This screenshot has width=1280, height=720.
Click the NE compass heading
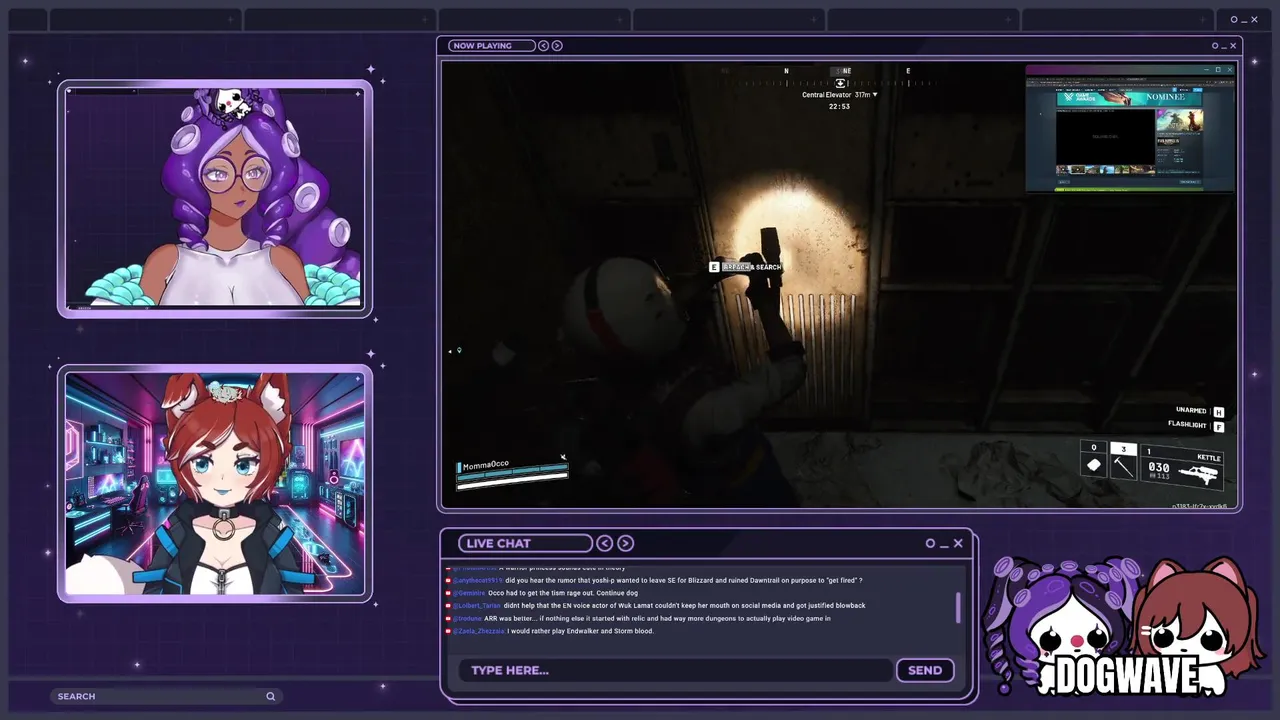tap(847, 71)
